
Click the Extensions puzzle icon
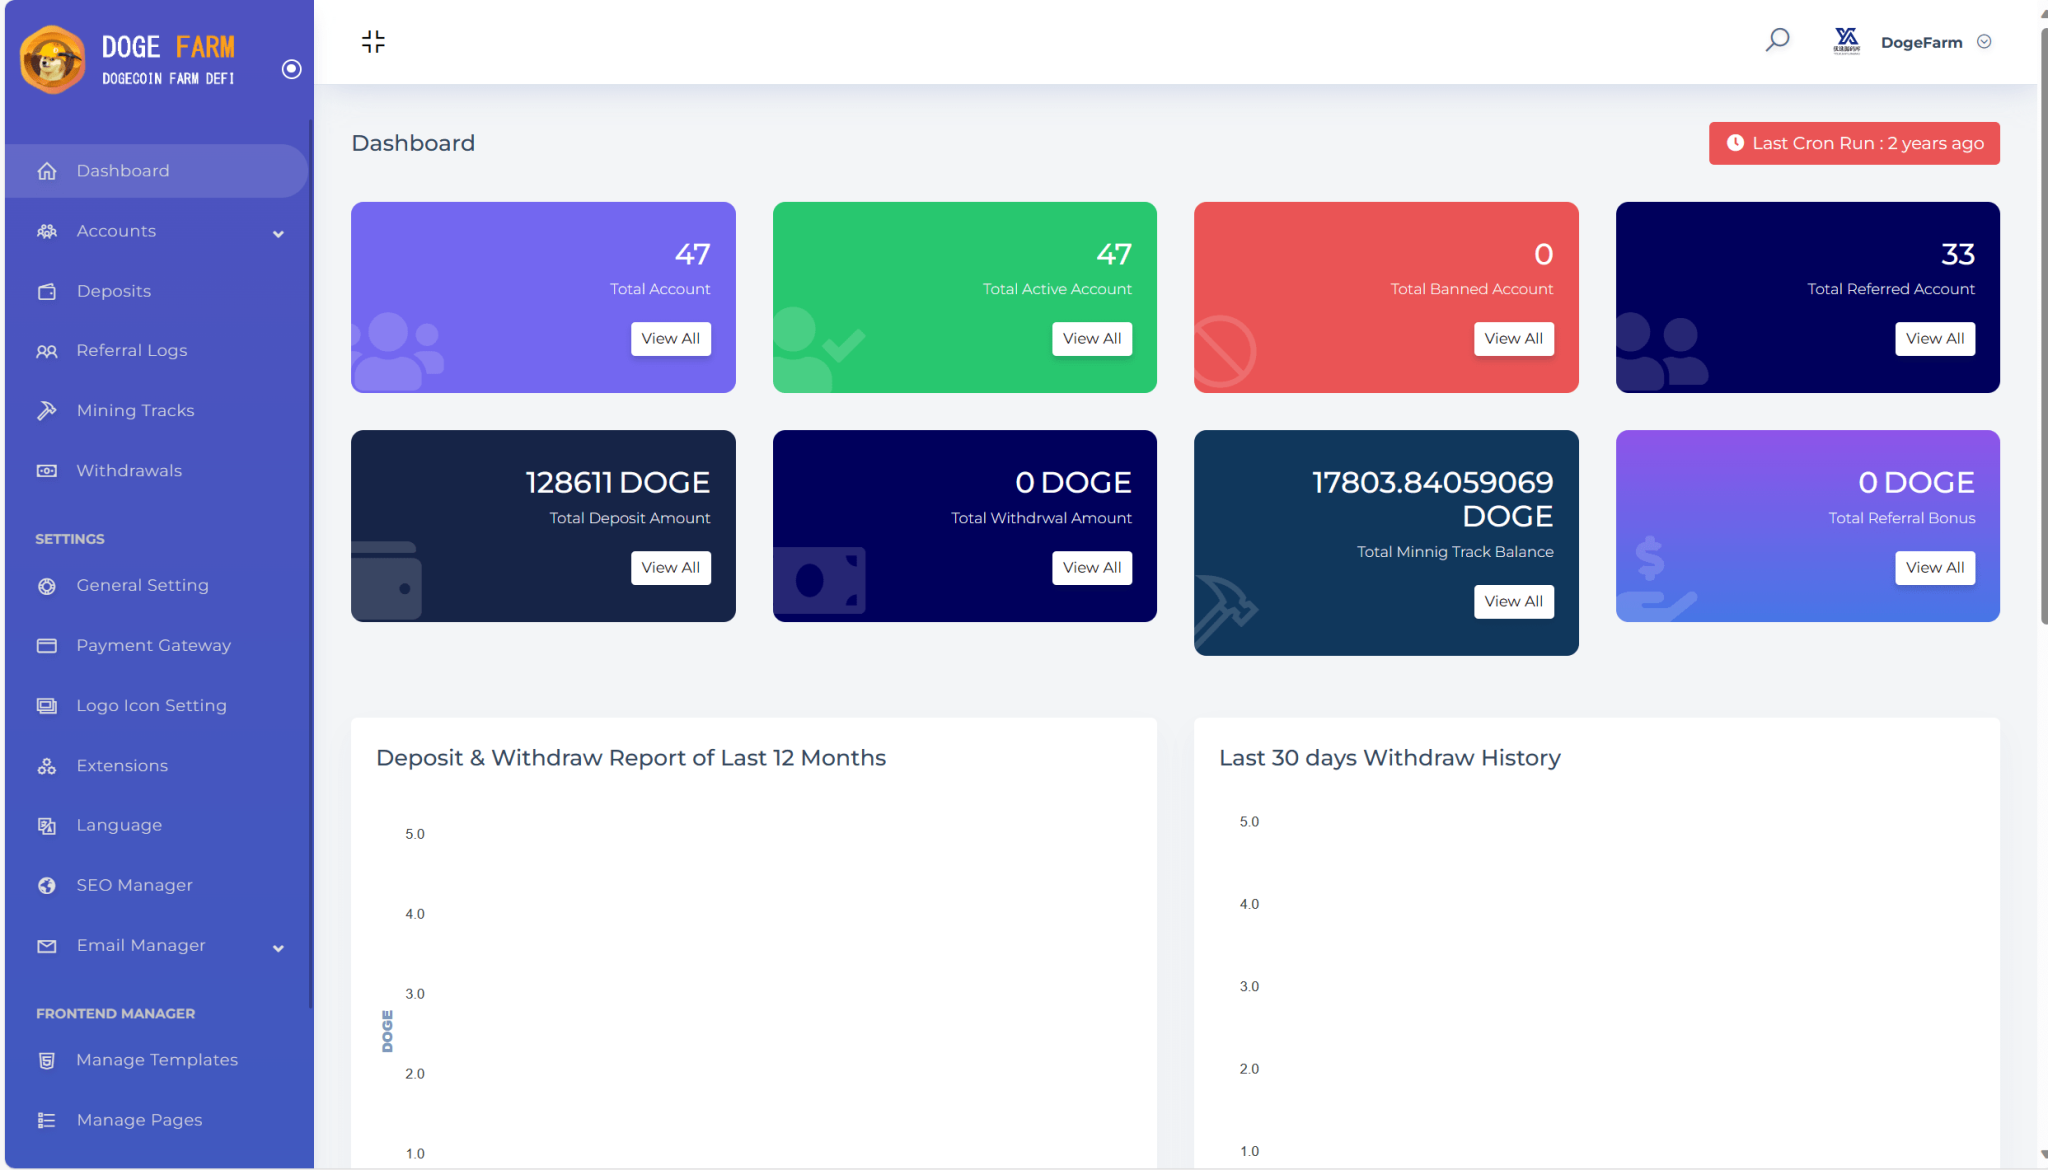pos(46,764)
